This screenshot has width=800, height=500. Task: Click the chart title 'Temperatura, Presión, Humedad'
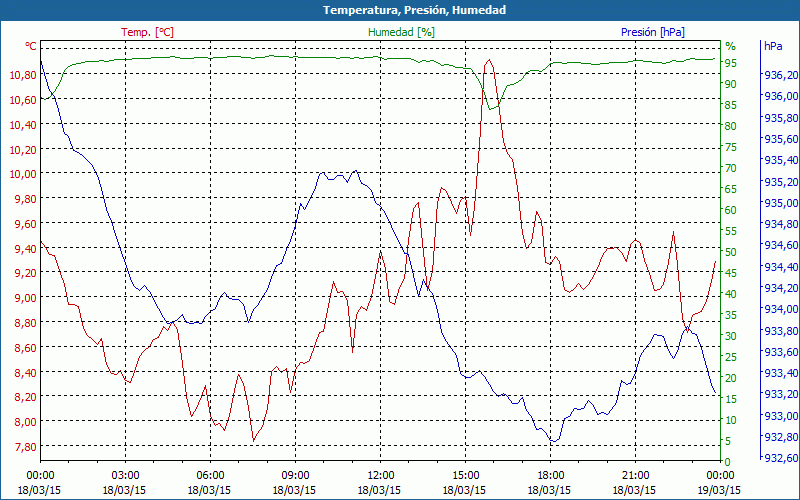click(x=414, y=10)
